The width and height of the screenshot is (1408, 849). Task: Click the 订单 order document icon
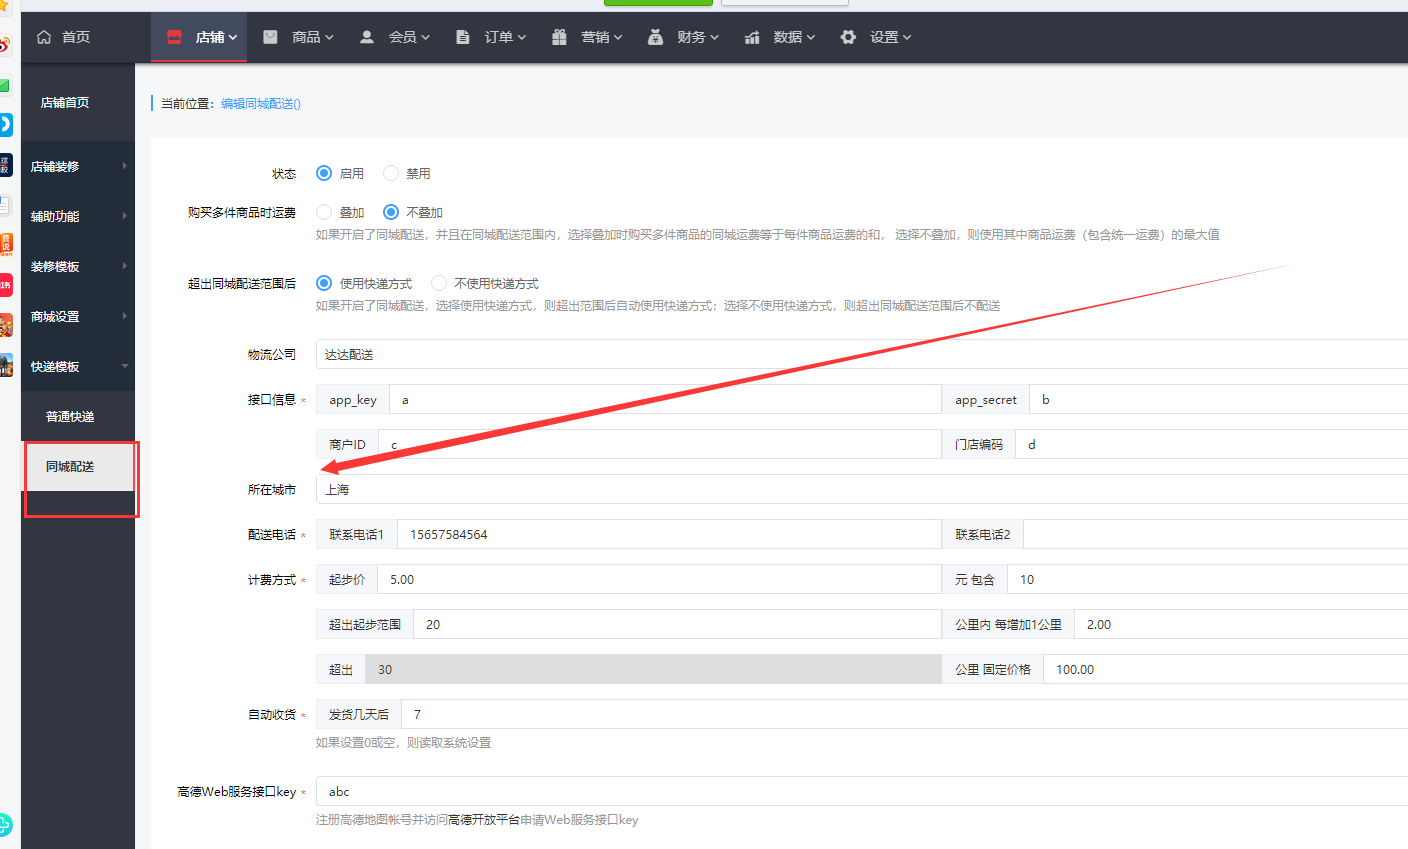[462, 37]
